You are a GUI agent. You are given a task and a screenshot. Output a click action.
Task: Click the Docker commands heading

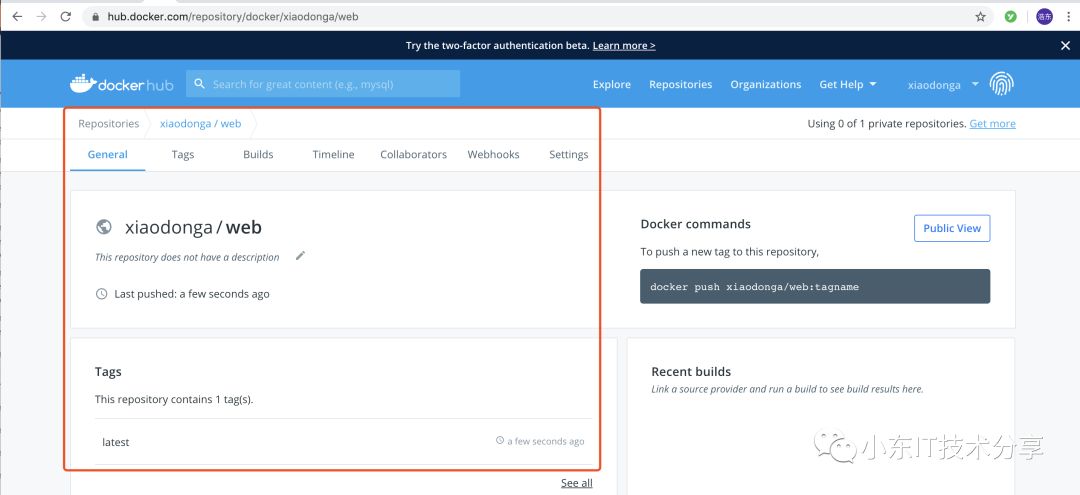click(x=696, y=224)
